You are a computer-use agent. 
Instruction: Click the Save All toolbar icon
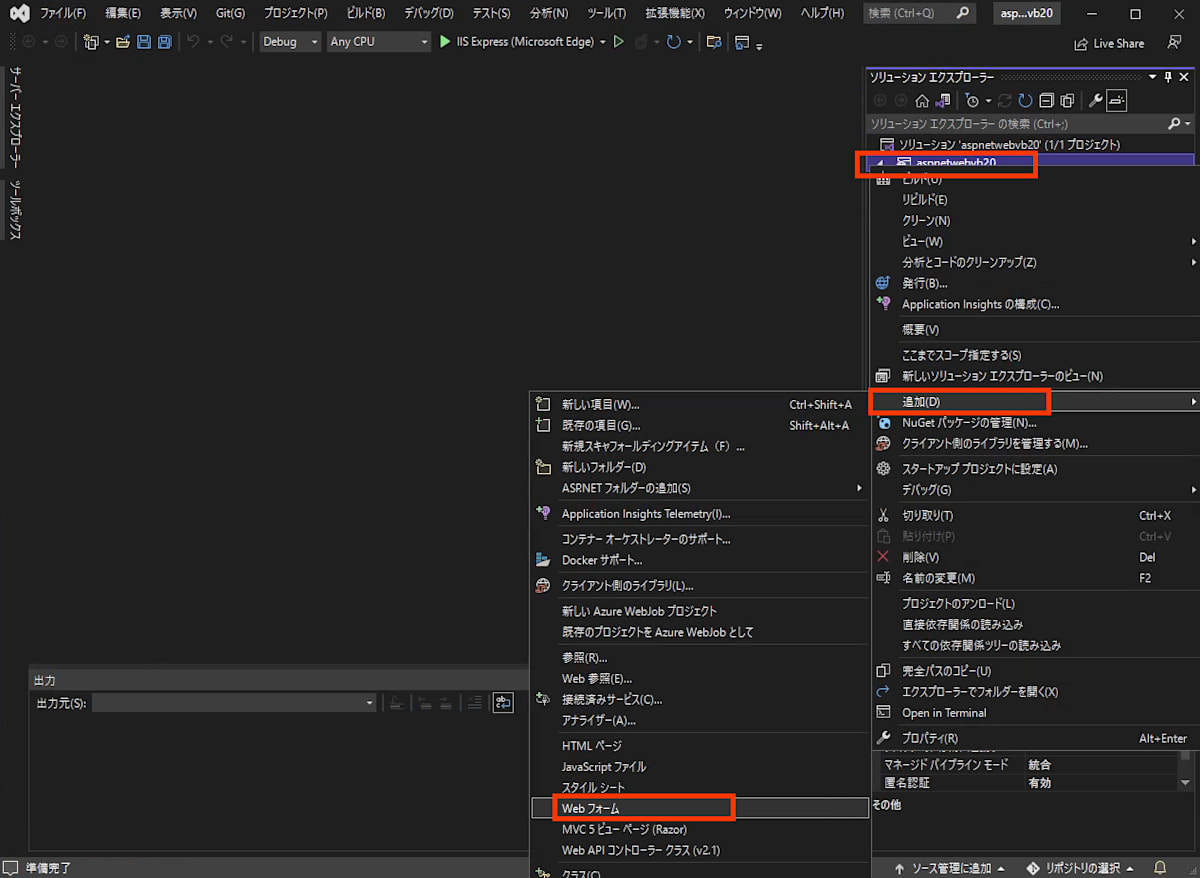(x=163, y=42)
